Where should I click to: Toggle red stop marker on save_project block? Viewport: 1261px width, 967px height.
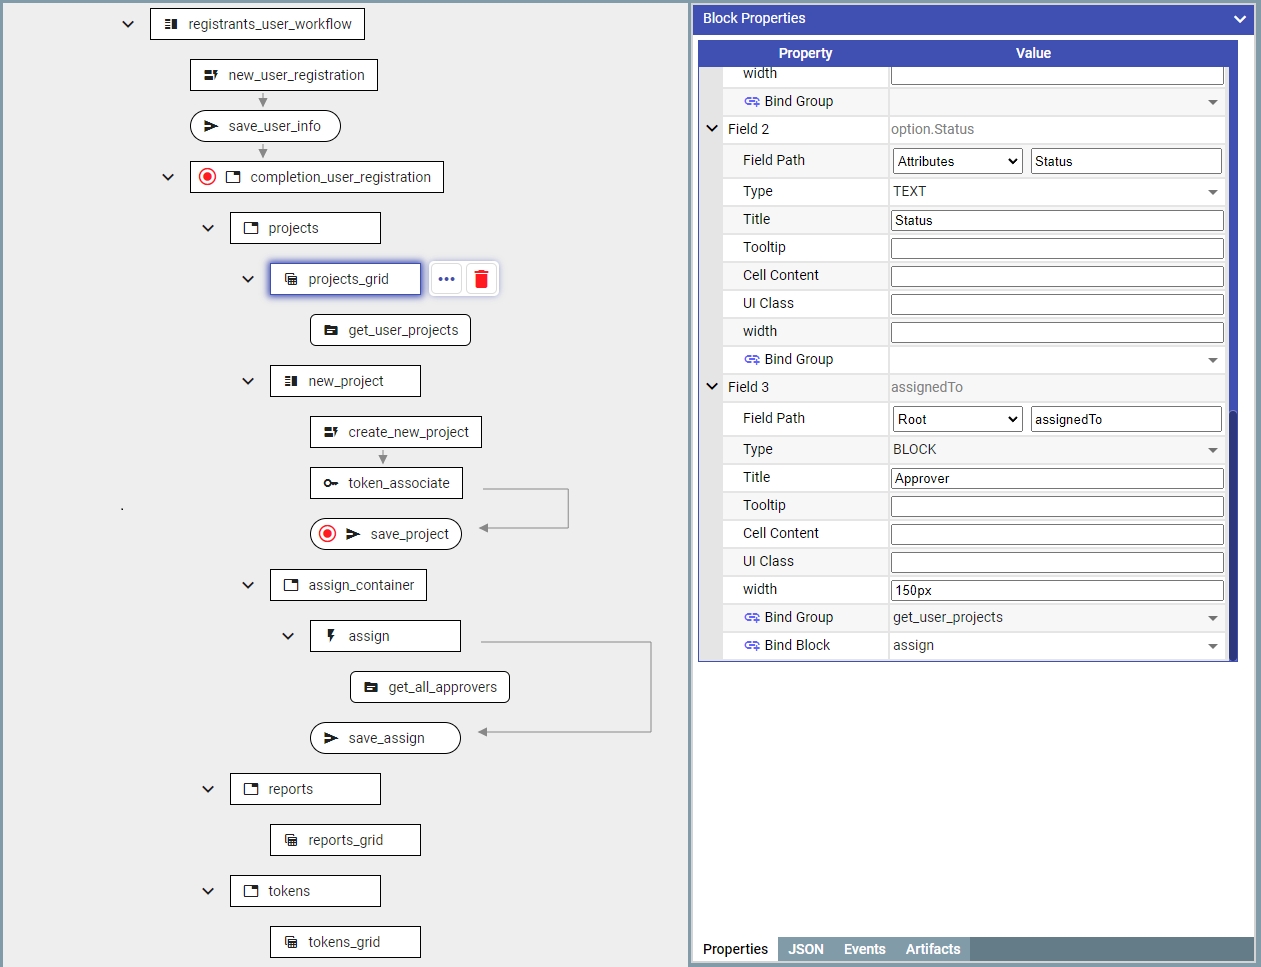[x=328, y=534]
